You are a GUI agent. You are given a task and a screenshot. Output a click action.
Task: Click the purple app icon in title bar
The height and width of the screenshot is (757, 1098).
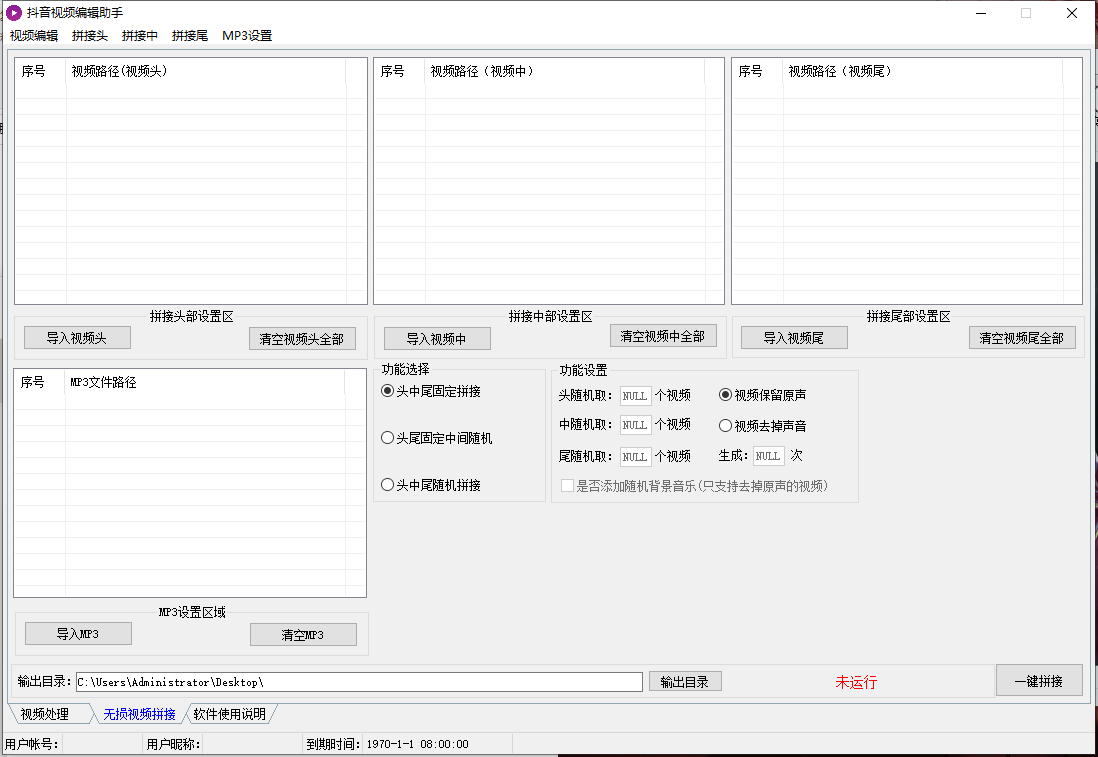tap(14, 13)
